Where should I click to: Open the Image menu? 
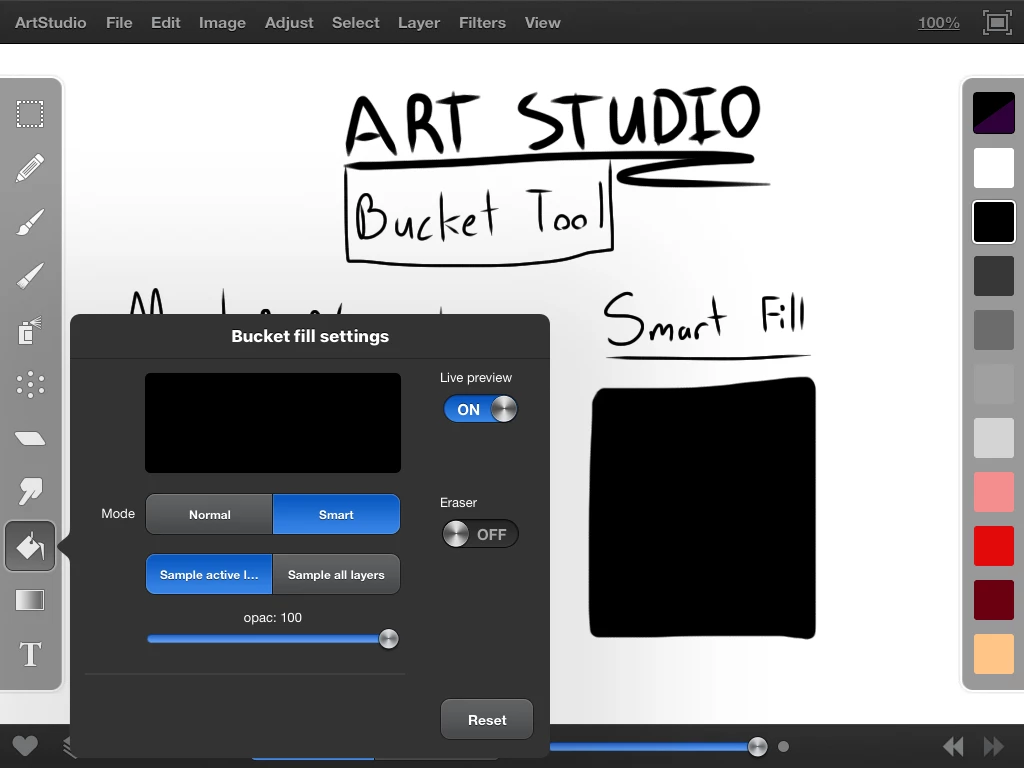point(222,23)
